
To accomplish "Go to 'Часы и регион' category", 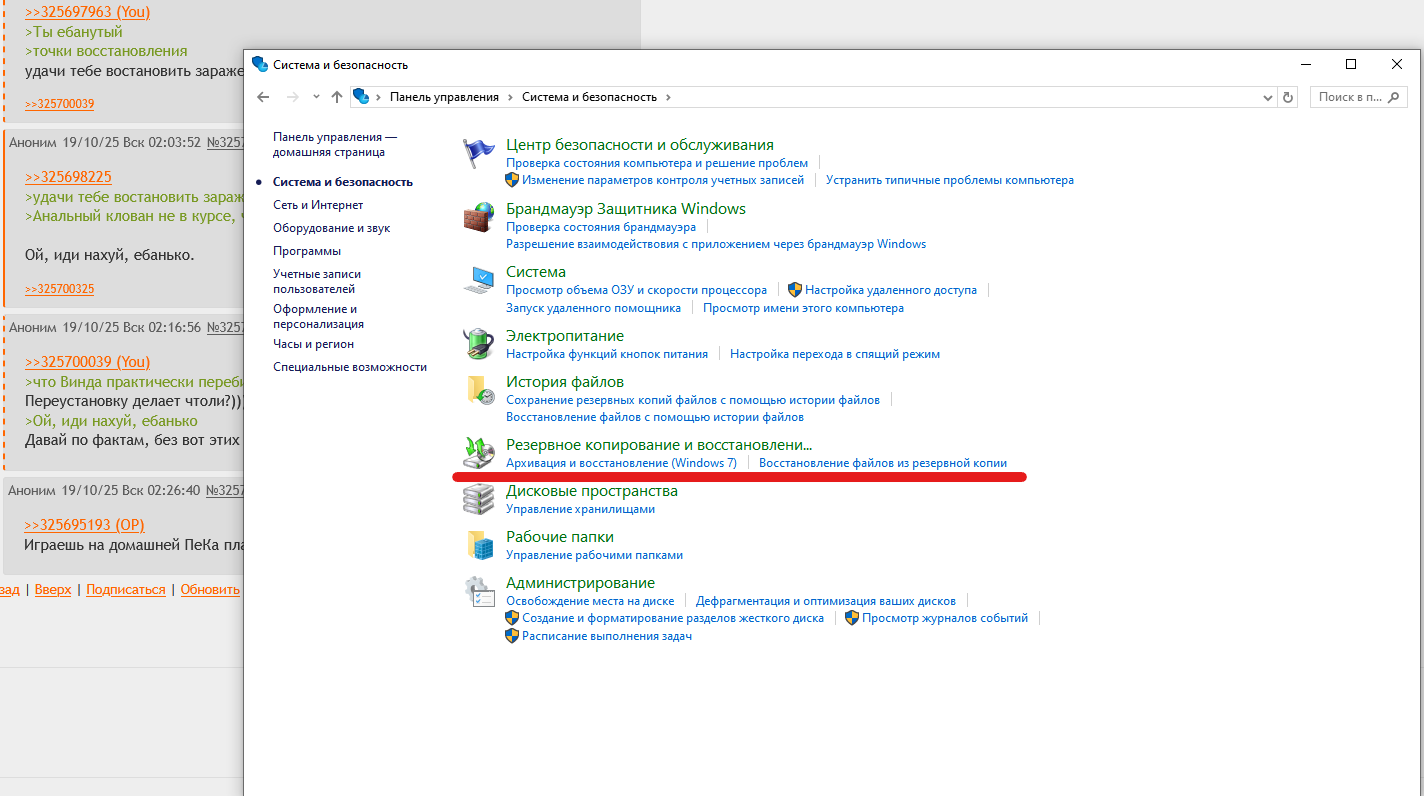I will [x=313, y=344].
